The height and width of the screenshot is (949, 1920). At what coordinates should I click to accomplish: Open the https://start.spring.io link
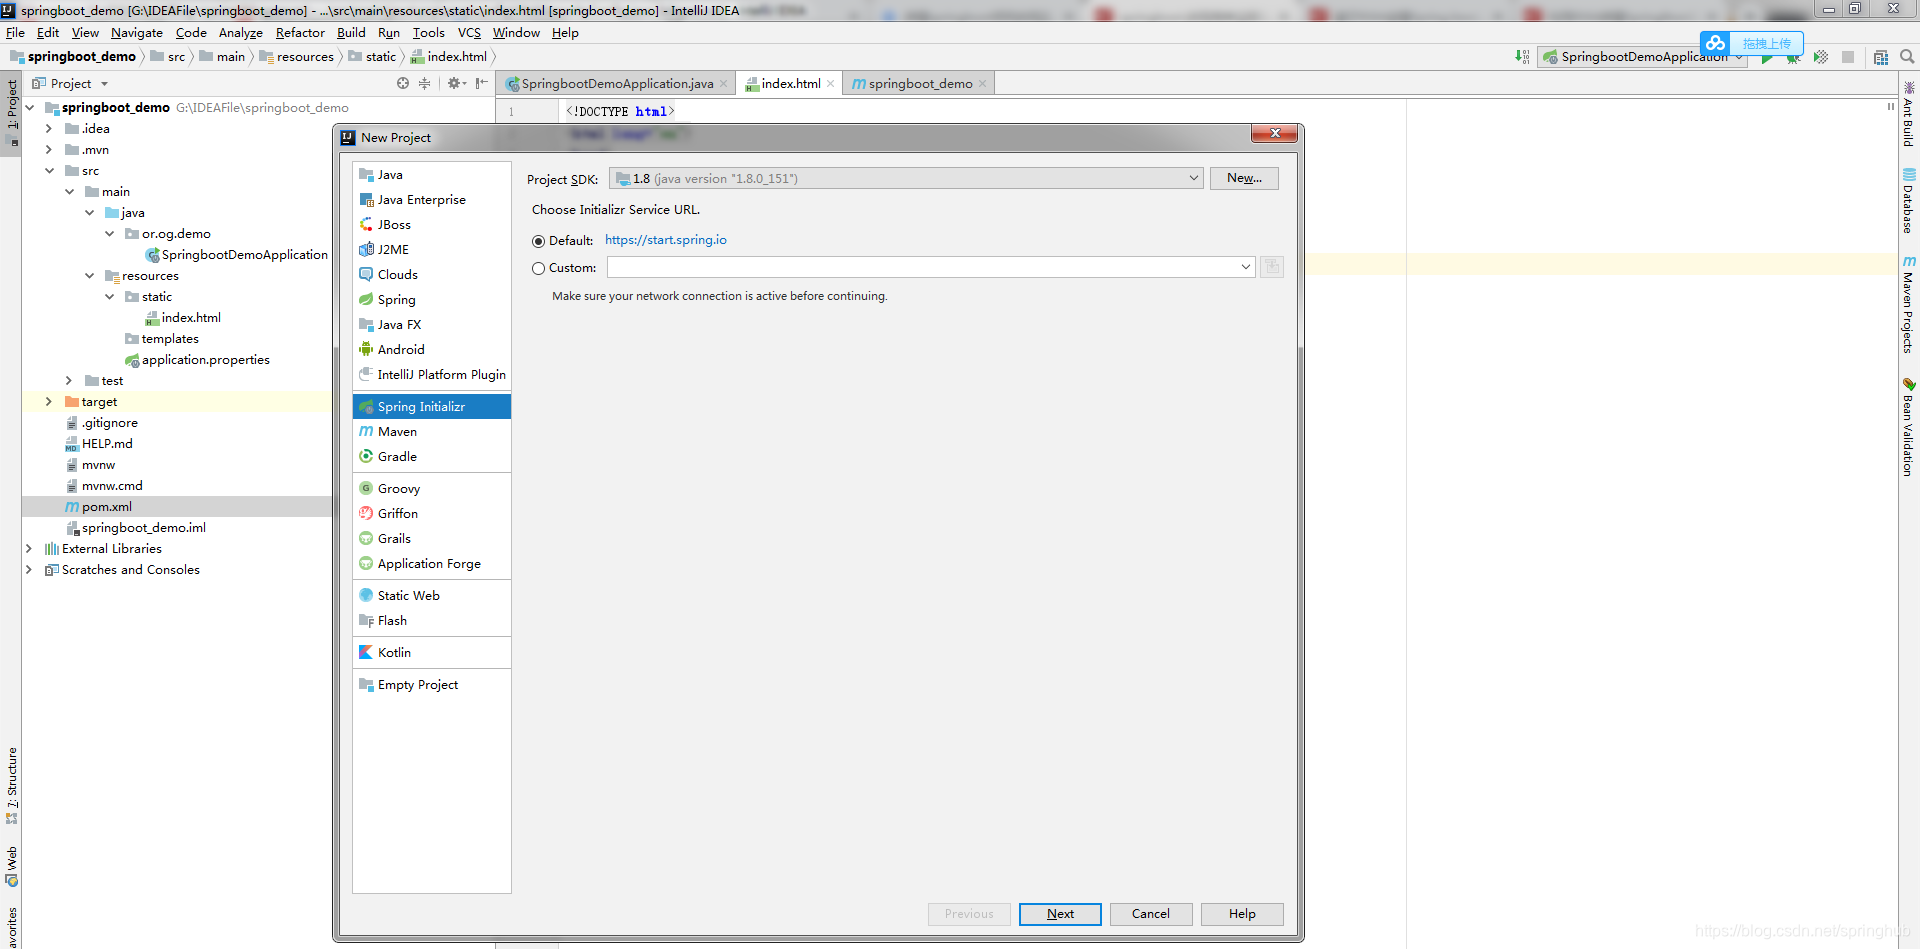665,240
